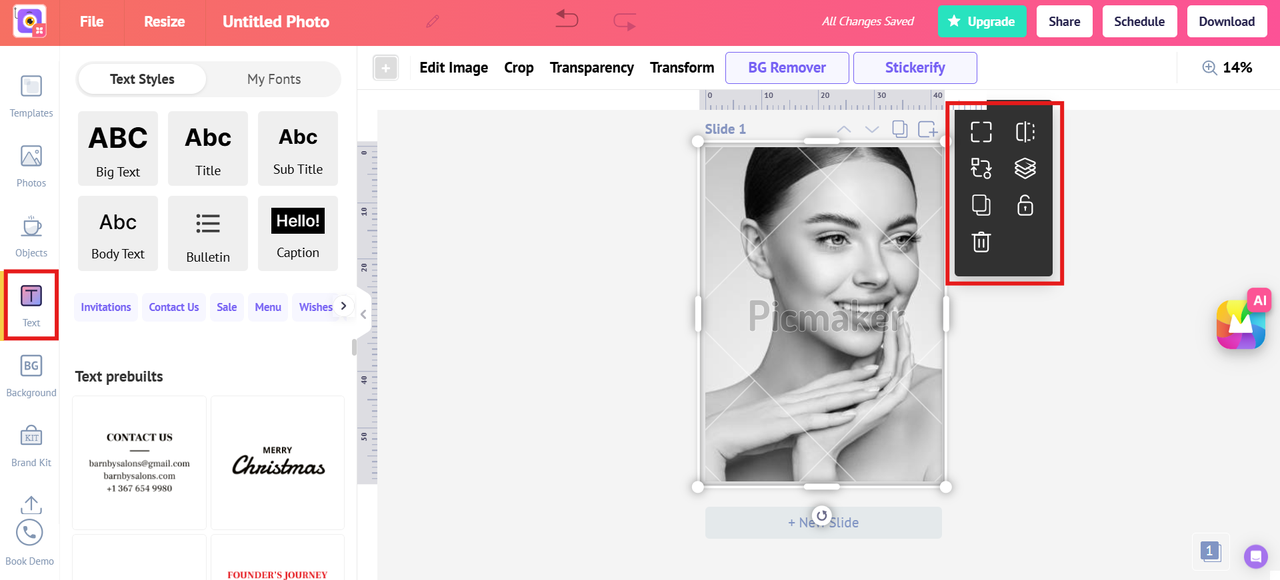1280x580 pixels.
Task: Click the Picmaker logo icon
Action: 29,21
